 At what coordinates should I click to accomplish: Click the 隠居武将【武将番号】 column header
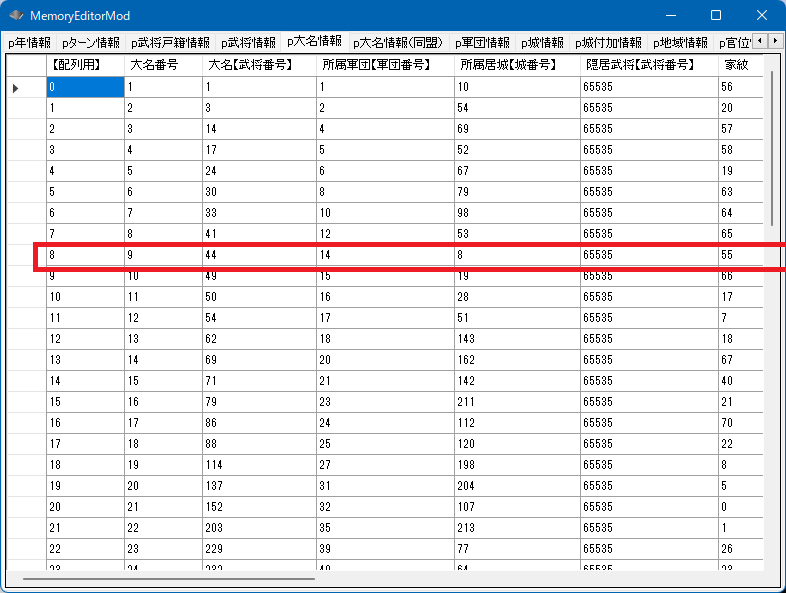pos(647,65)
